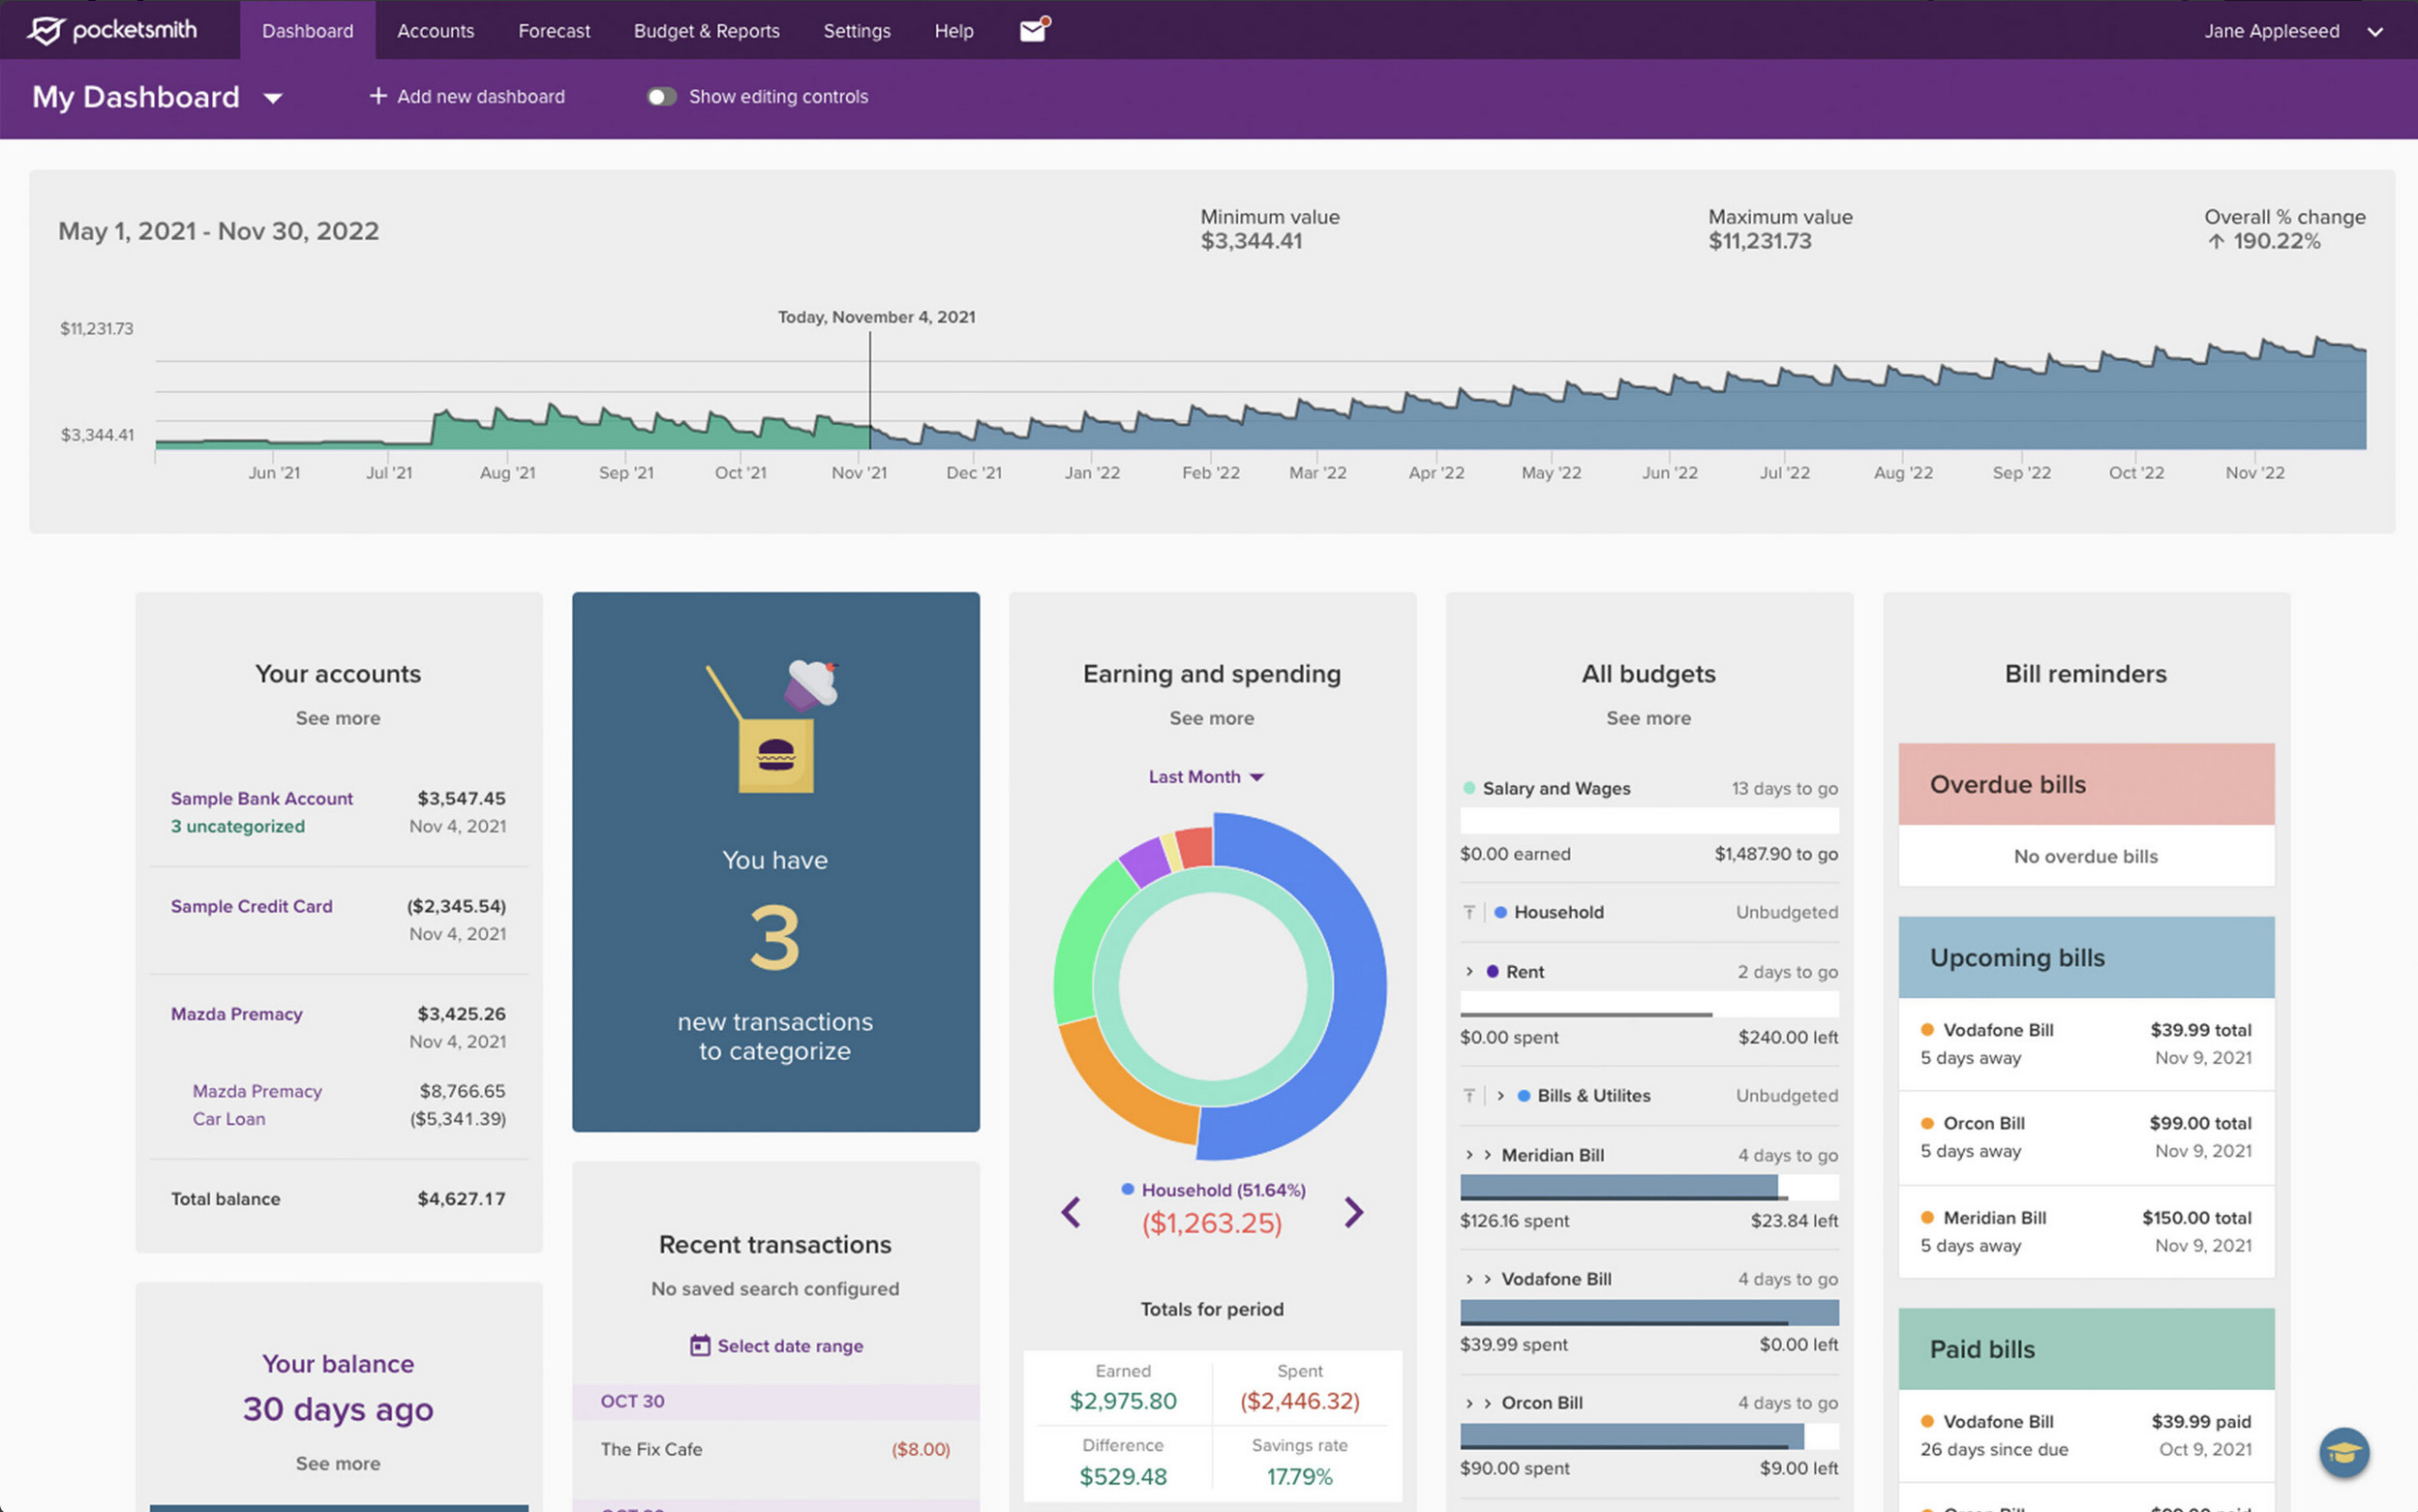Toggle Show editing controls switch
Screen dimensions: 2418x1512
[x=661, y=97]
